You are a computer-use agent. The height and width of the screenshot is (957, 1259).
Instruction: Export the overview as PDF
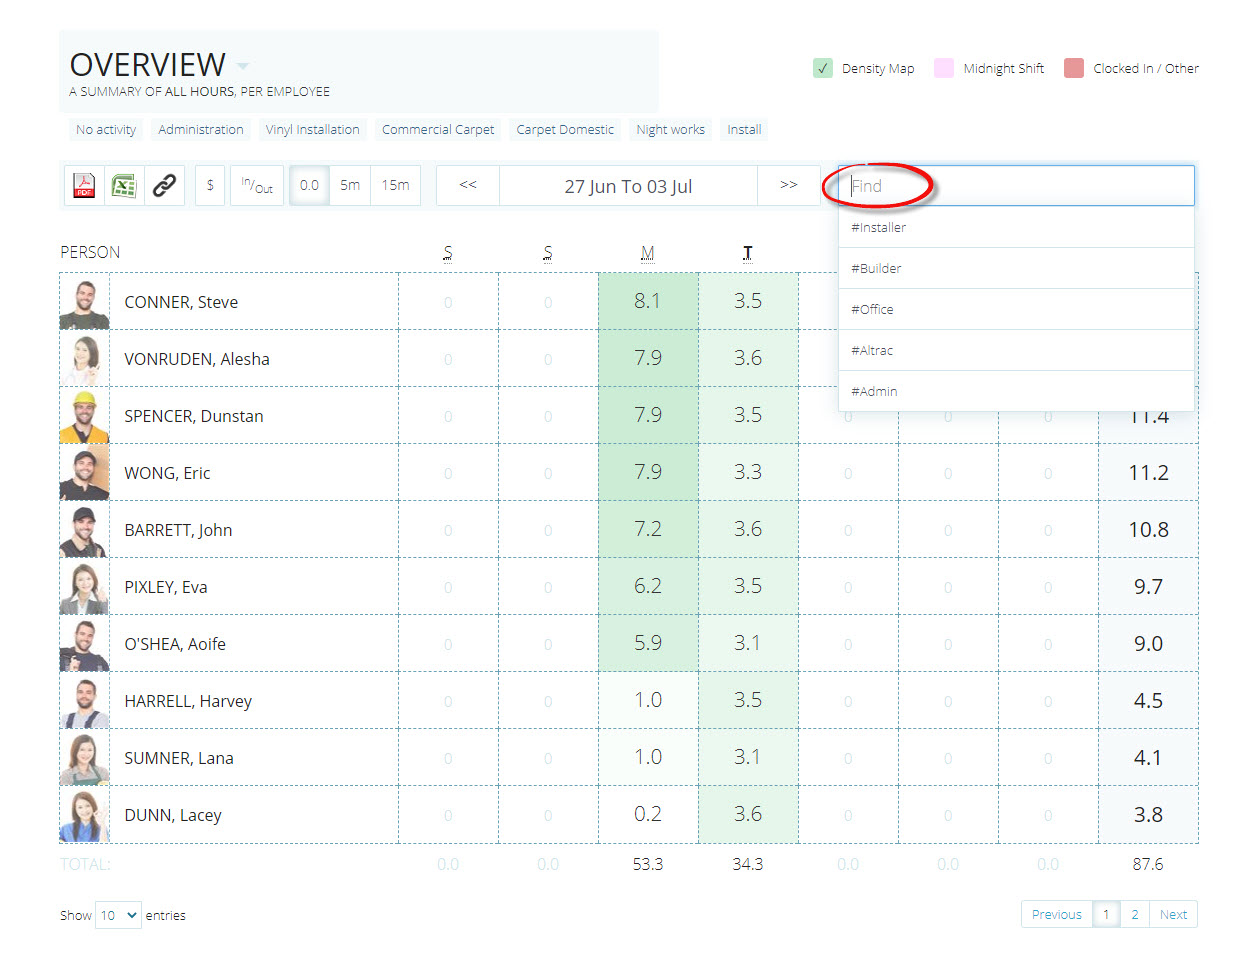point(84,186)
